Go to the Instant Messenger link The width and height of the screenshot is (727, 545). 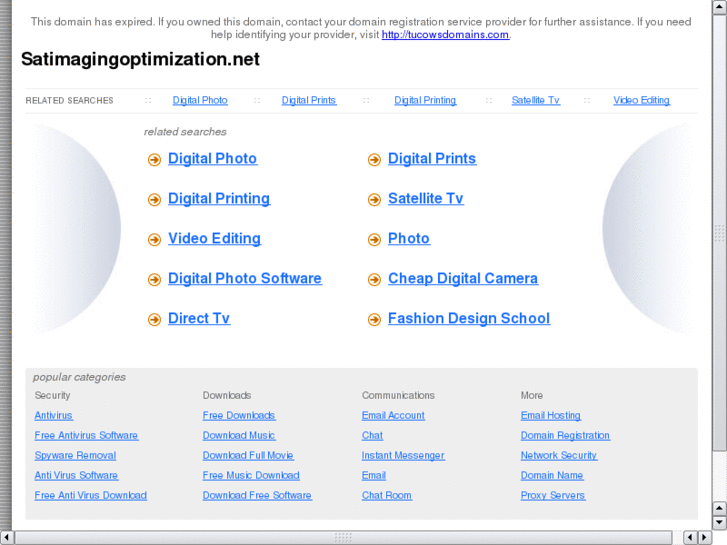coord(403,456)
